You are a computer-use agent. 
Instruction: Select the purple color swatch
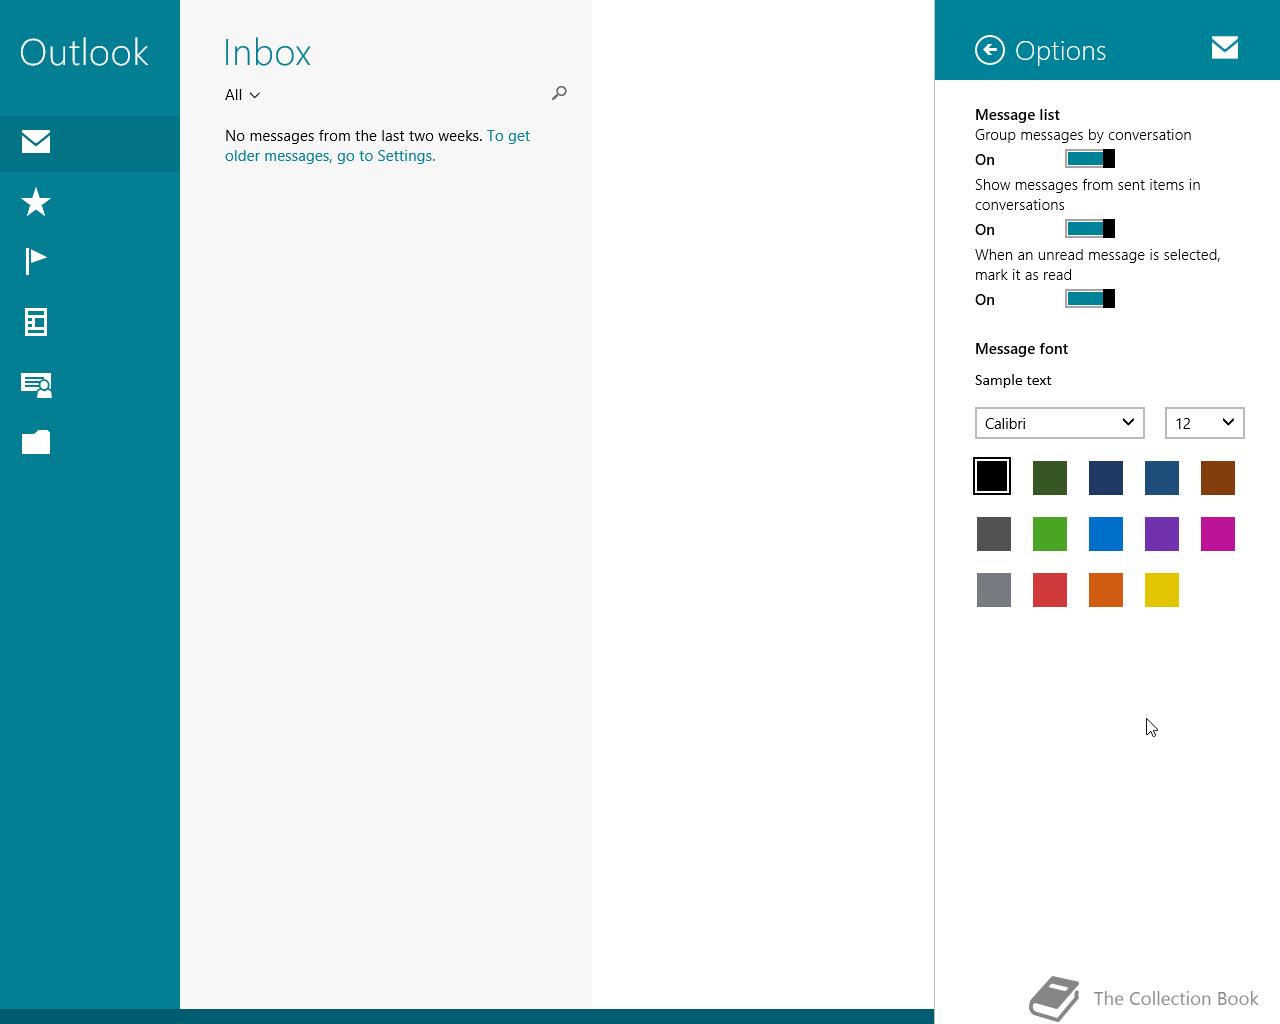point(1162,534)
